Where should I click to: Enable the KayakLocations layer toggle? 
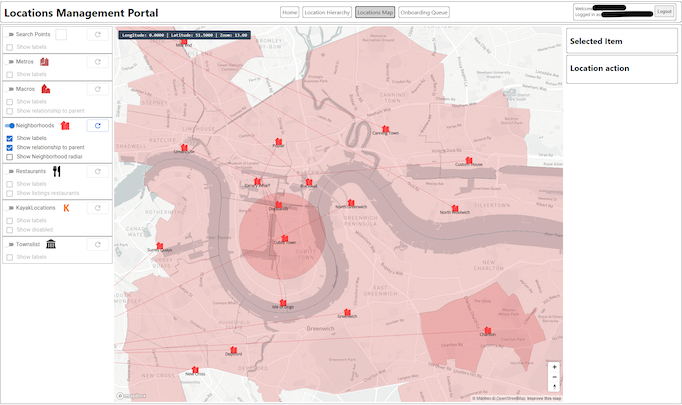10,208
